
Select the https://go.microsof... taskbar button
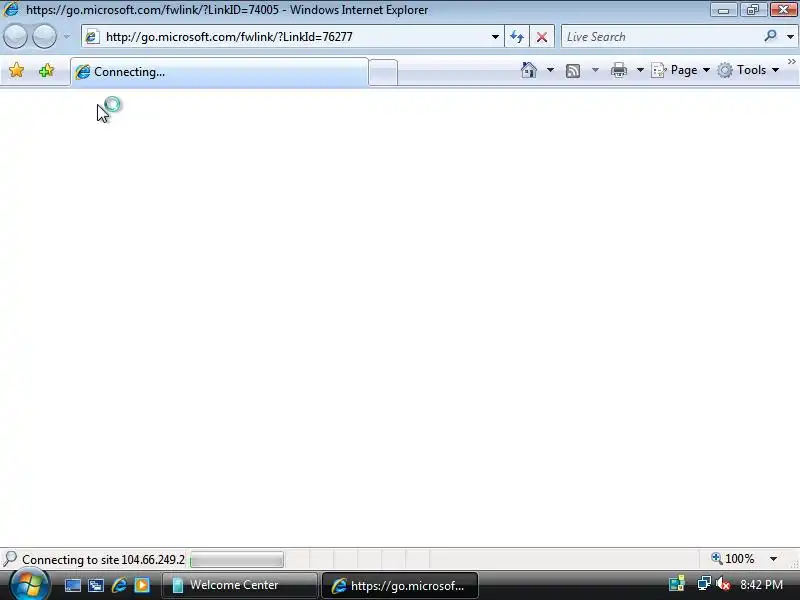(x=399, y=585)
